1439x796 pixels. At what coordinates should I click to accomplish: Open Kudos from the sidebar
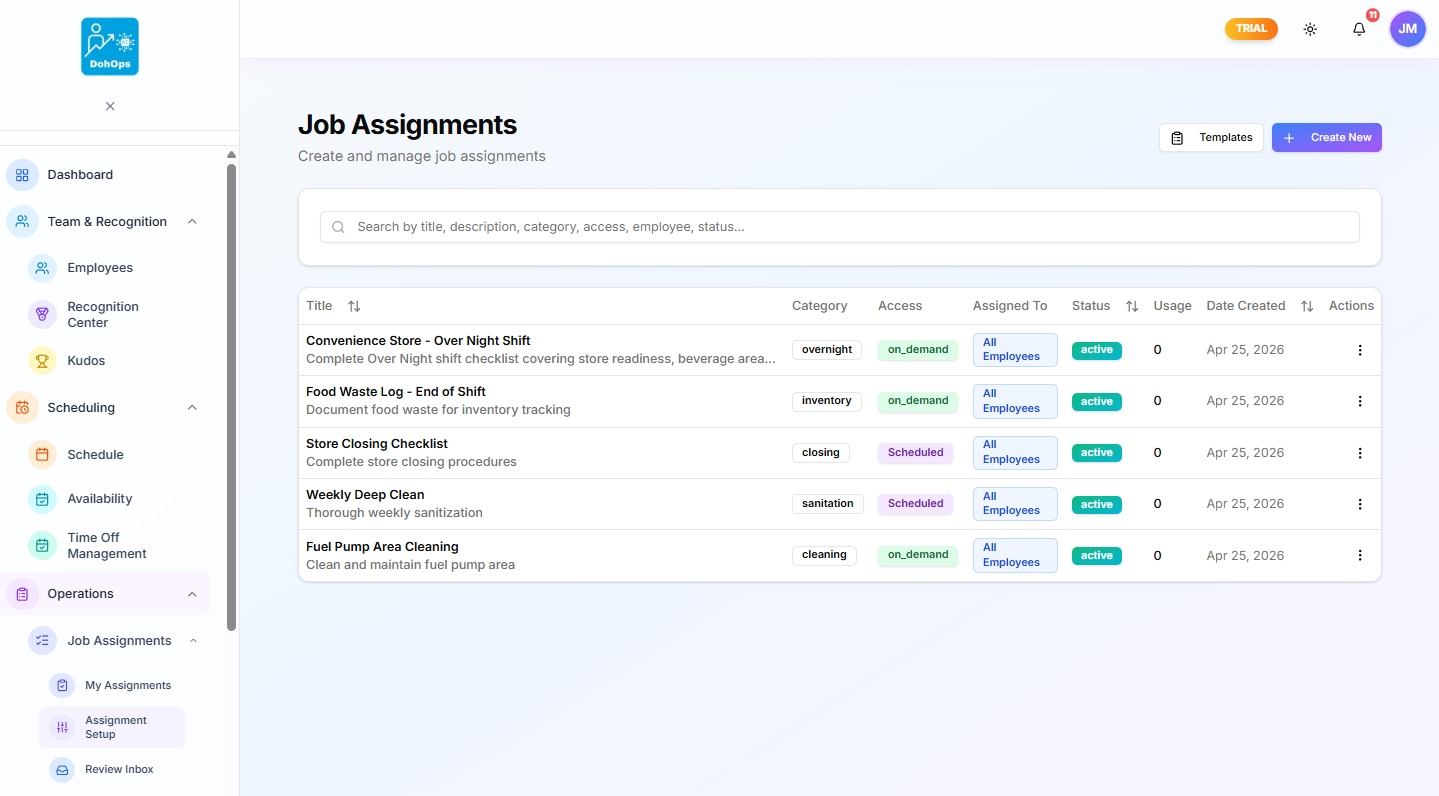41,360
